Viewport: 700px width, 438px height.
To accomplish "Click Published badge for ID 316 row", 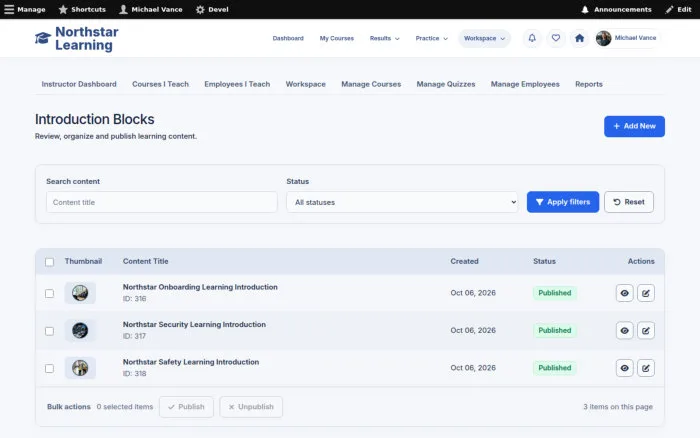I will tap(554, 293).
